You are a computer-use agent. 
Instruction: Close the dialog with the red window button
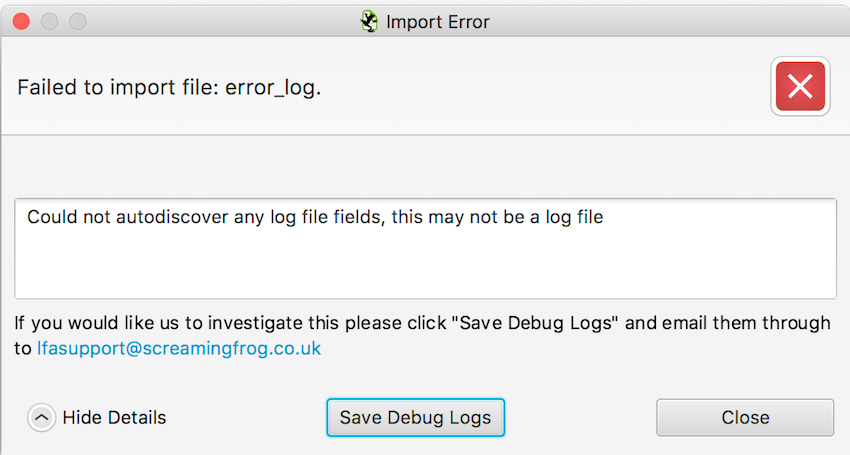(21, 21)
